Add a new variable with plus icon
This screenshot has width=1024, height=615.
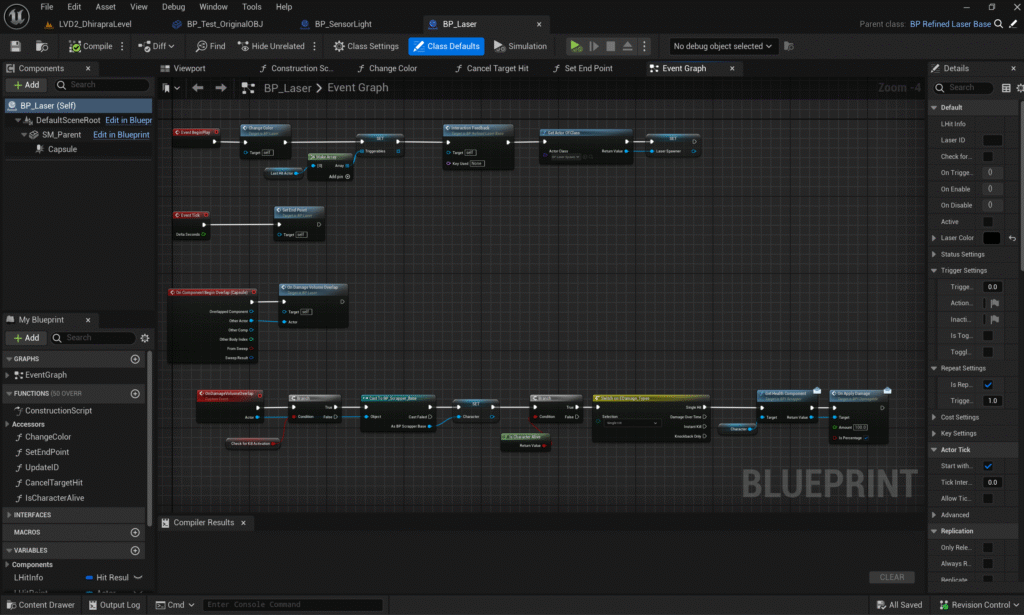click(135, 550)
